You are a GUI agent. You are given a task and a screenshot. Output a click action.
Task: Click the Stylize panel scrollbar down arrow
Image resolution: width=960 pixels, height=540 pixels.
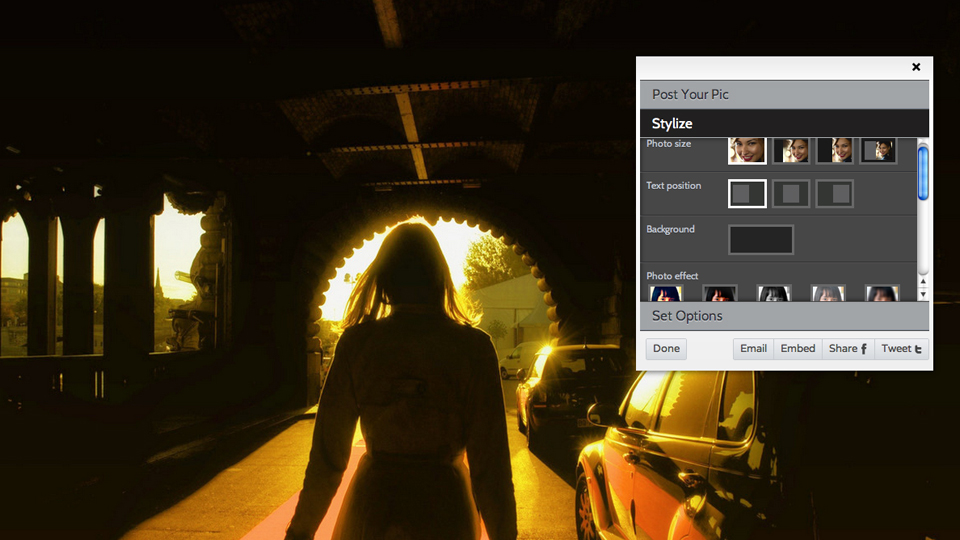point(923,295)
